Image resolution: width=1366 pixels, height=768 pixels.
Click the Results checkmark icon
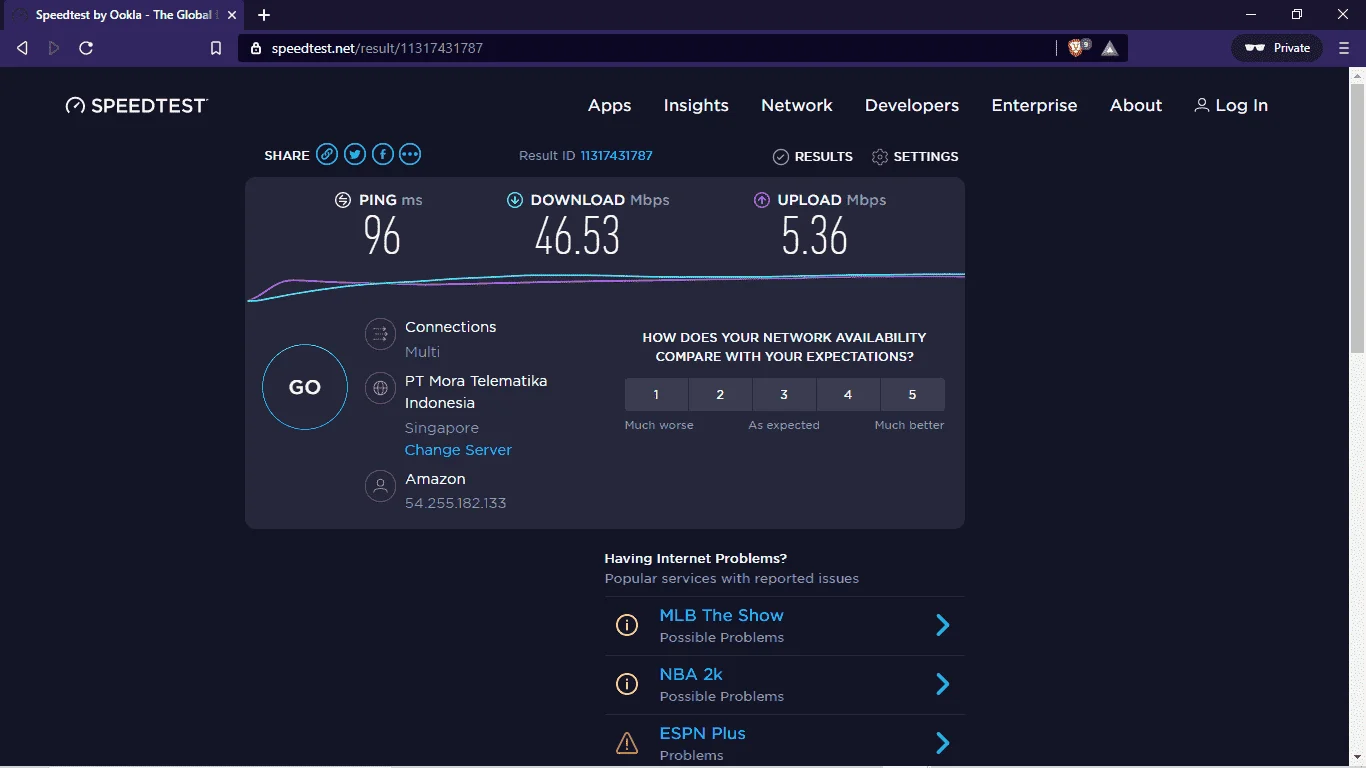(781, 157)
